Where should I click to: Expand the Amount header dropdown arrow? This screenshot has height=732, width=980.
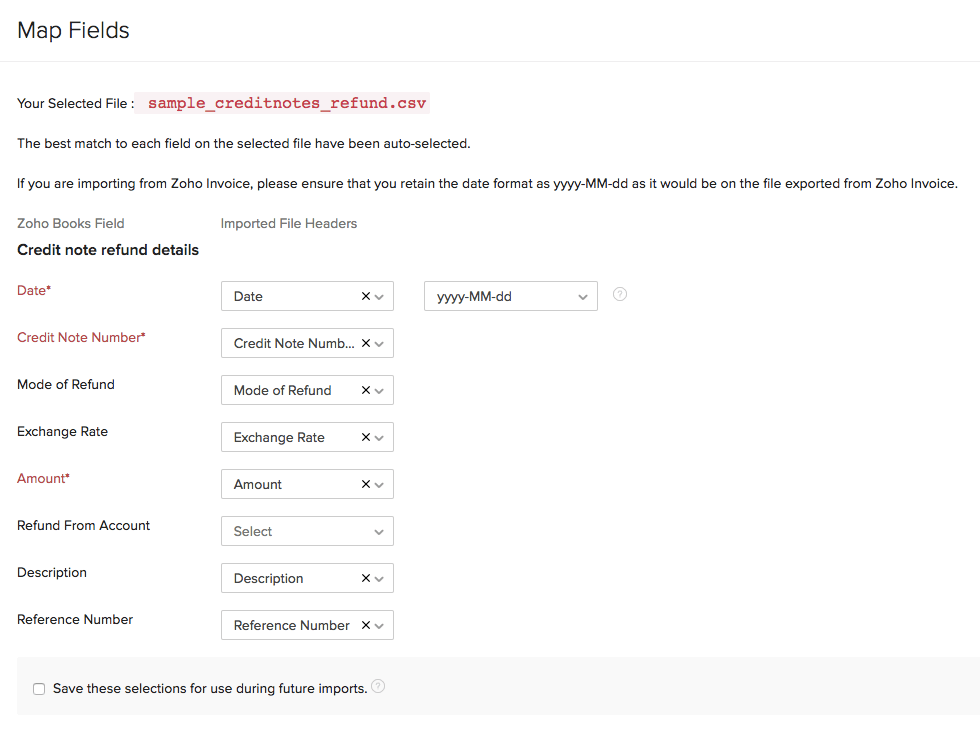pos(379,485)
